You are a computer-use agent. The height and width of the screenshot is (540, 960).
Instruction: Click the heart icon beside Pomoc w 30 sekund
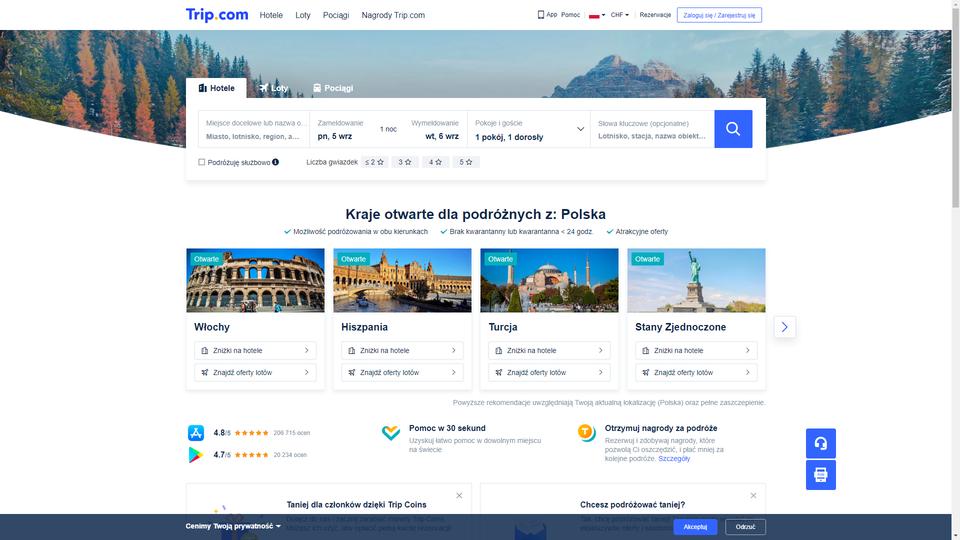(x=391, y=433)
